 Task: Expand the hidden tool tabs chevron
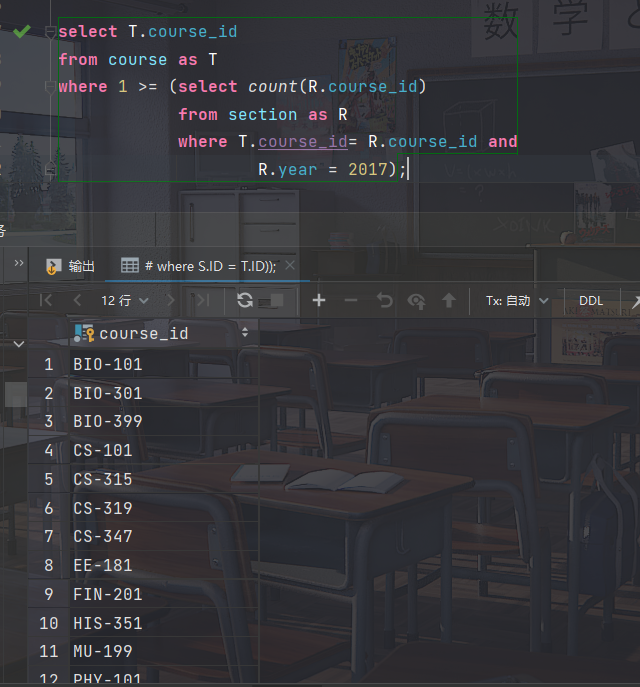pos(19,263)
